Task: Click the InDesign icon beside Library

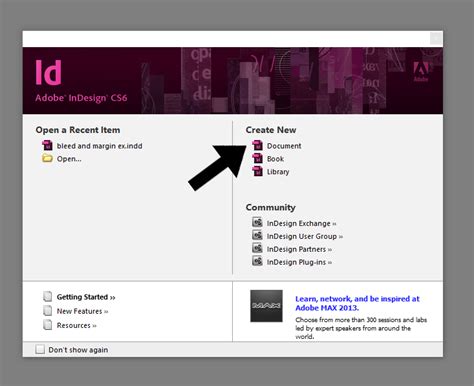Action: coord(257,171)
